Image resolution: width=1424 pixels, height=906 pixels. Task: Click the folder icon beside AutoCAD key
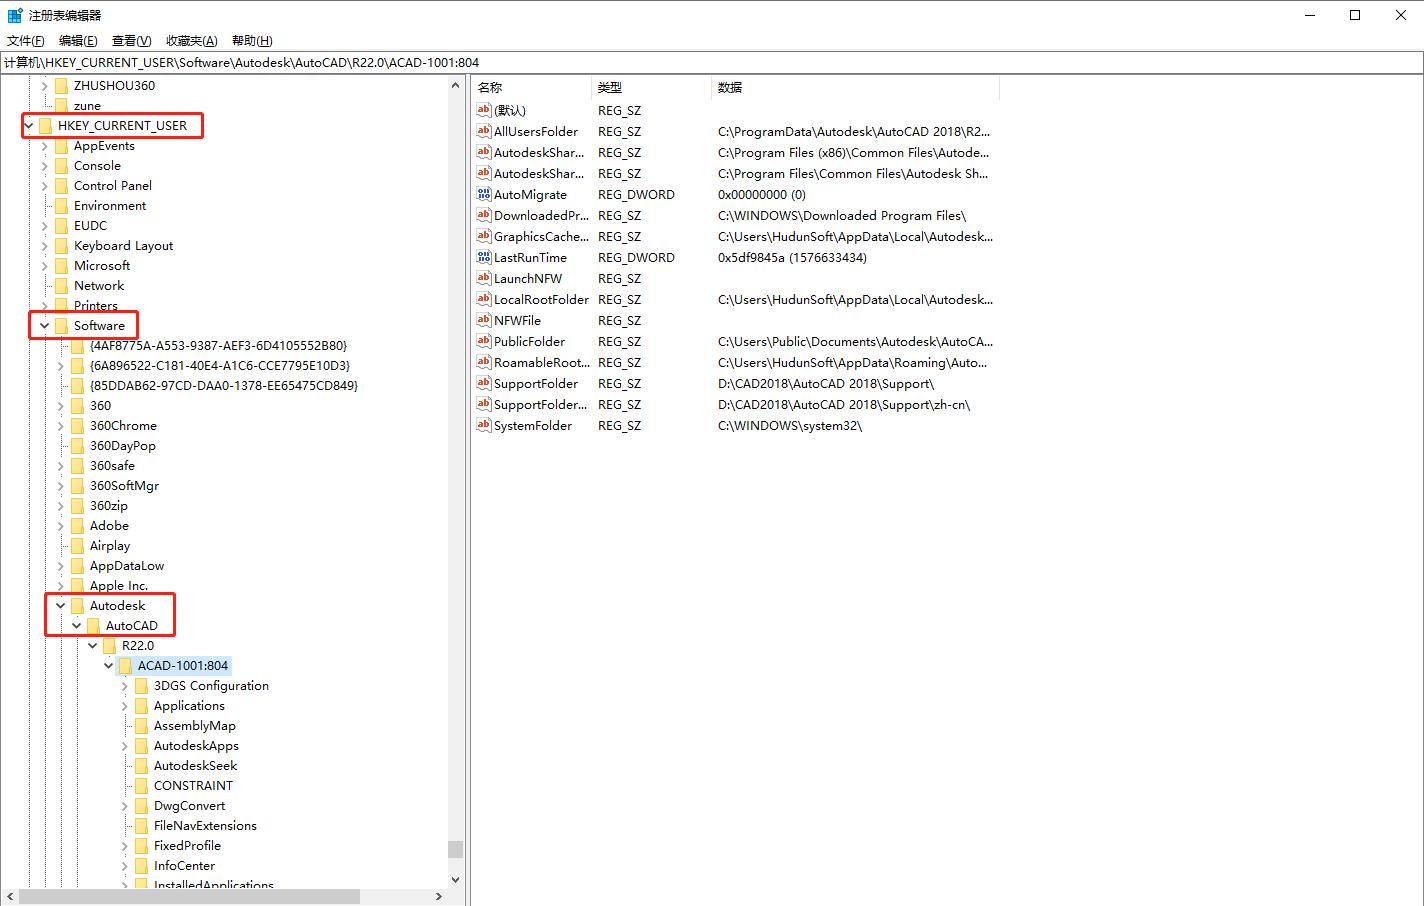93,625
